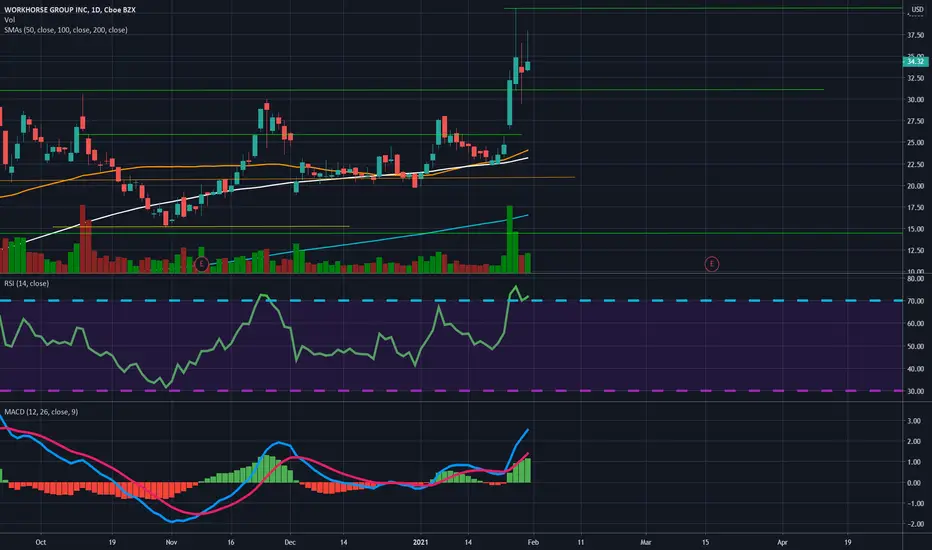Click the Mar date label on time axis

(x=646, y=542)
